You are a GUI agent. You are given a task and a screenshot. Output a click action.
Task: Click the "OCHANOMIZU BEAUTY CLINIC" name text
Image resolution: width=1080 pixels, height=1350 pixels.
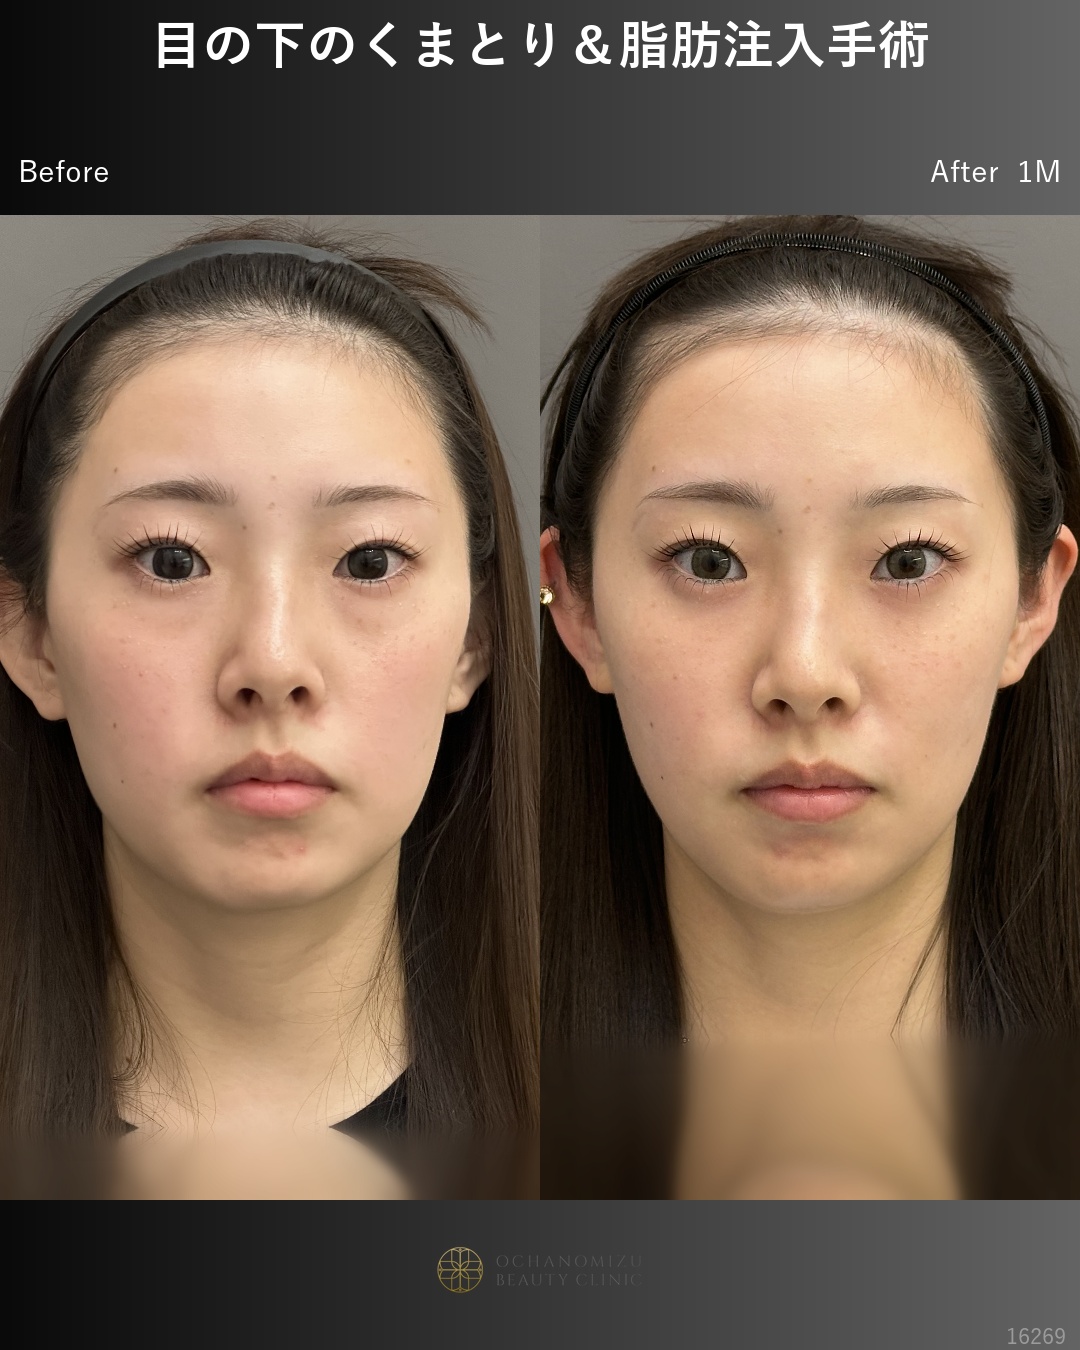(569, 1270)
